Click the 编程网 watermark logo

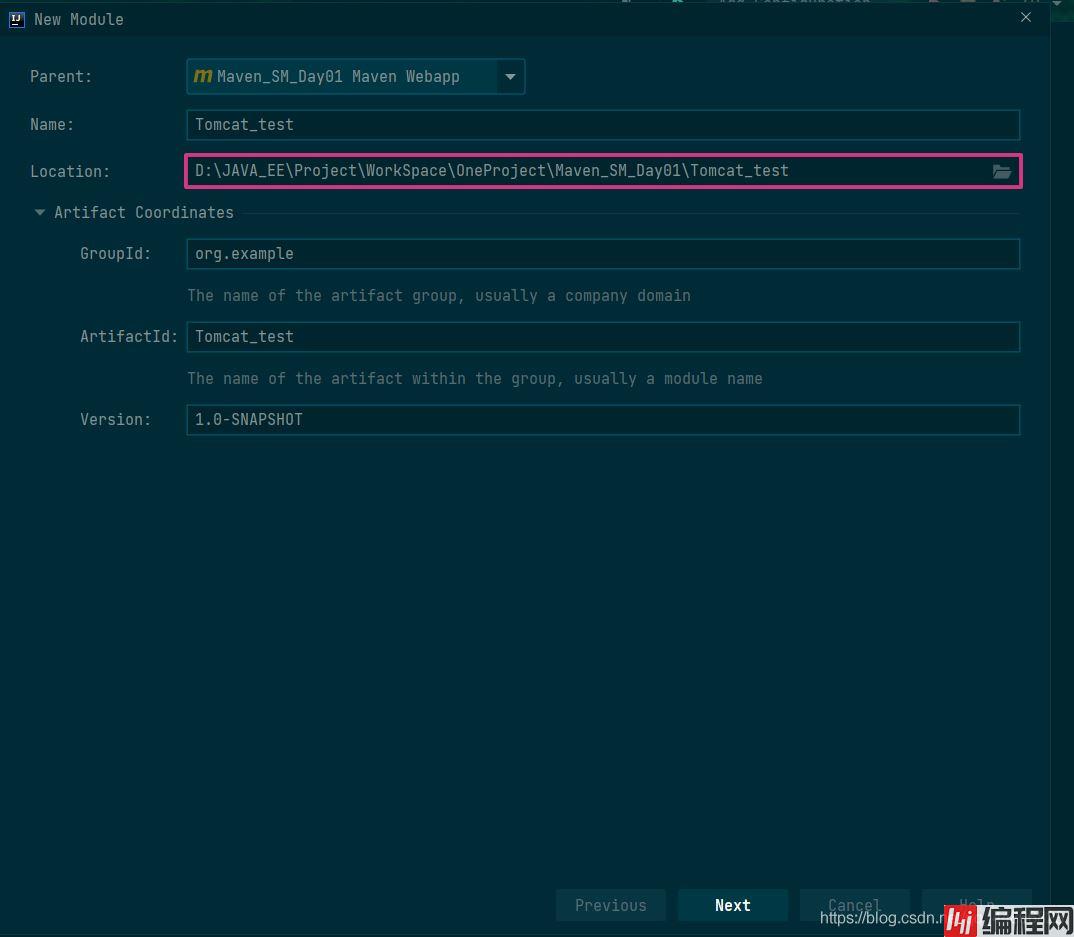point(1010,918)
